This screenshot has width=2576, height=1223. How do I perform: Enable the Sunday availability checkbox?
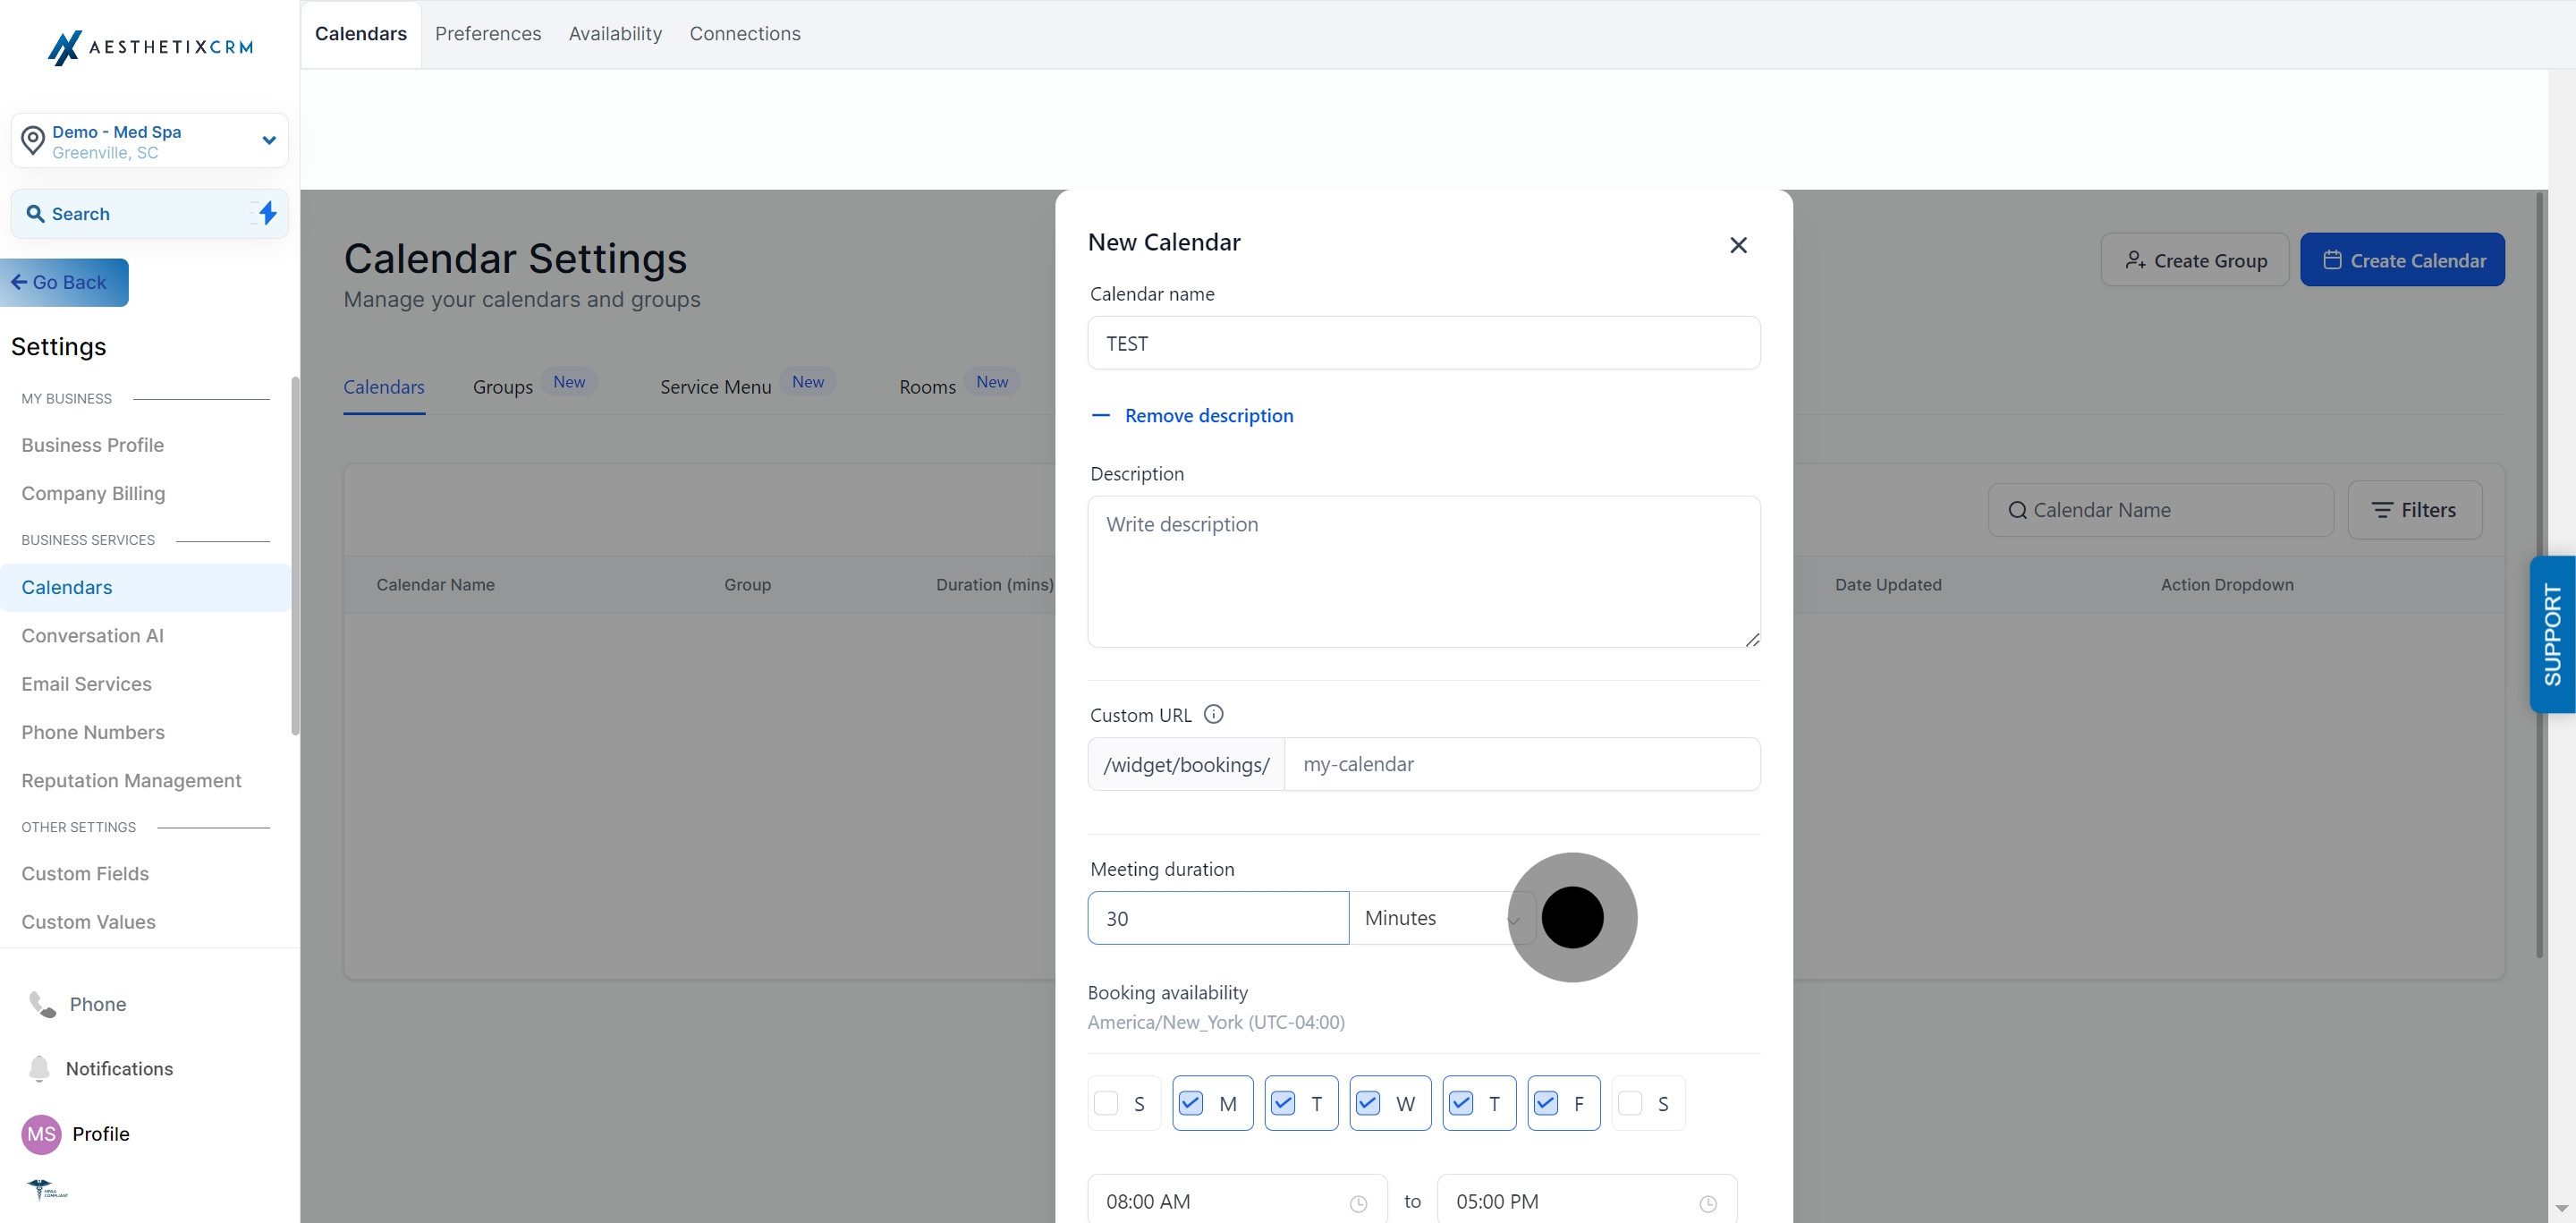1106,1103
